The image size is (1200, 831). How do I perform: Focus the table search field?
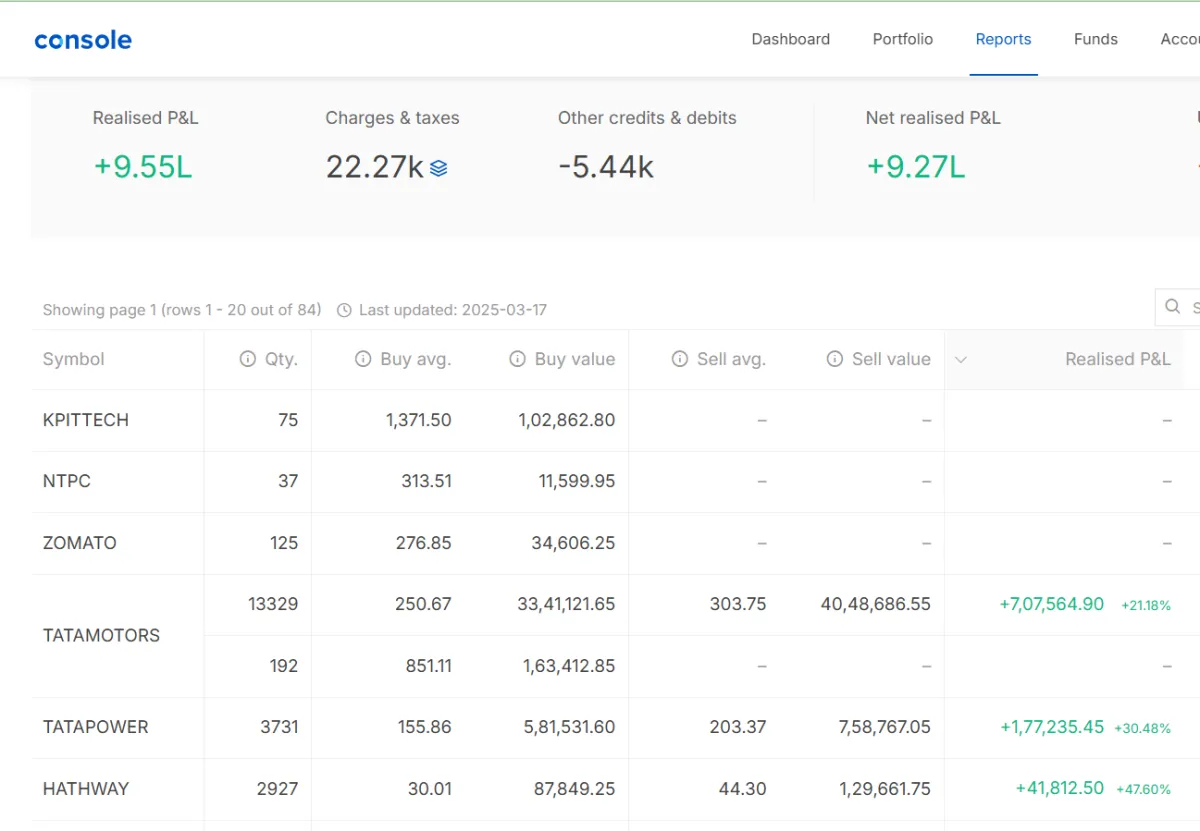point(1178,307)
